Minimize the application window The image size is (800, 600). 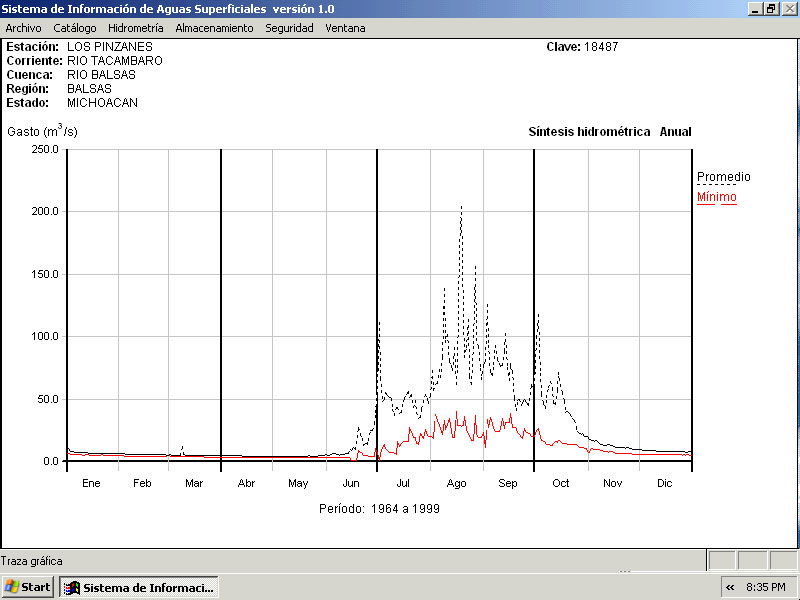755,8
